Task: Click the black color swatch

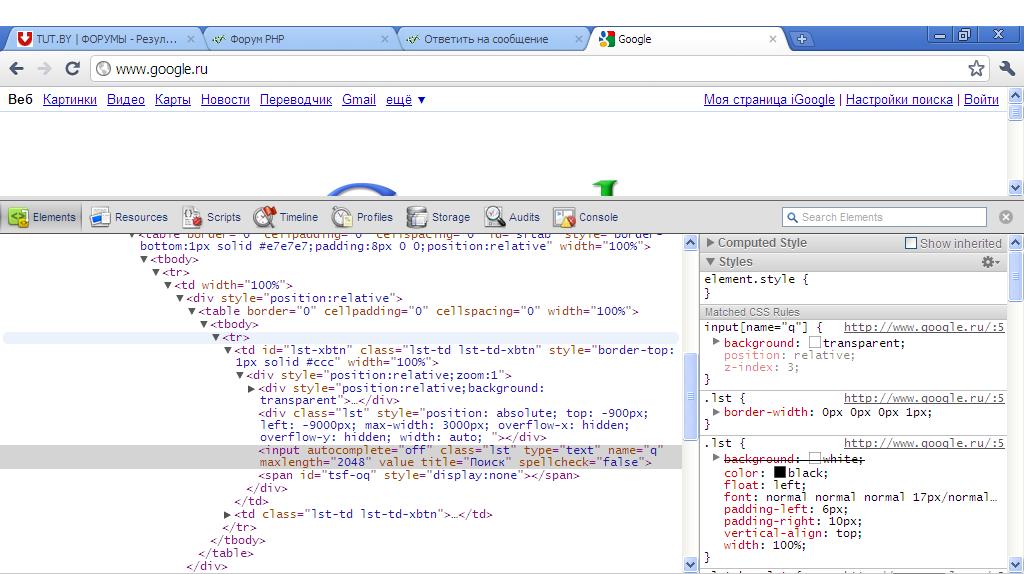Action: (780, 472)
